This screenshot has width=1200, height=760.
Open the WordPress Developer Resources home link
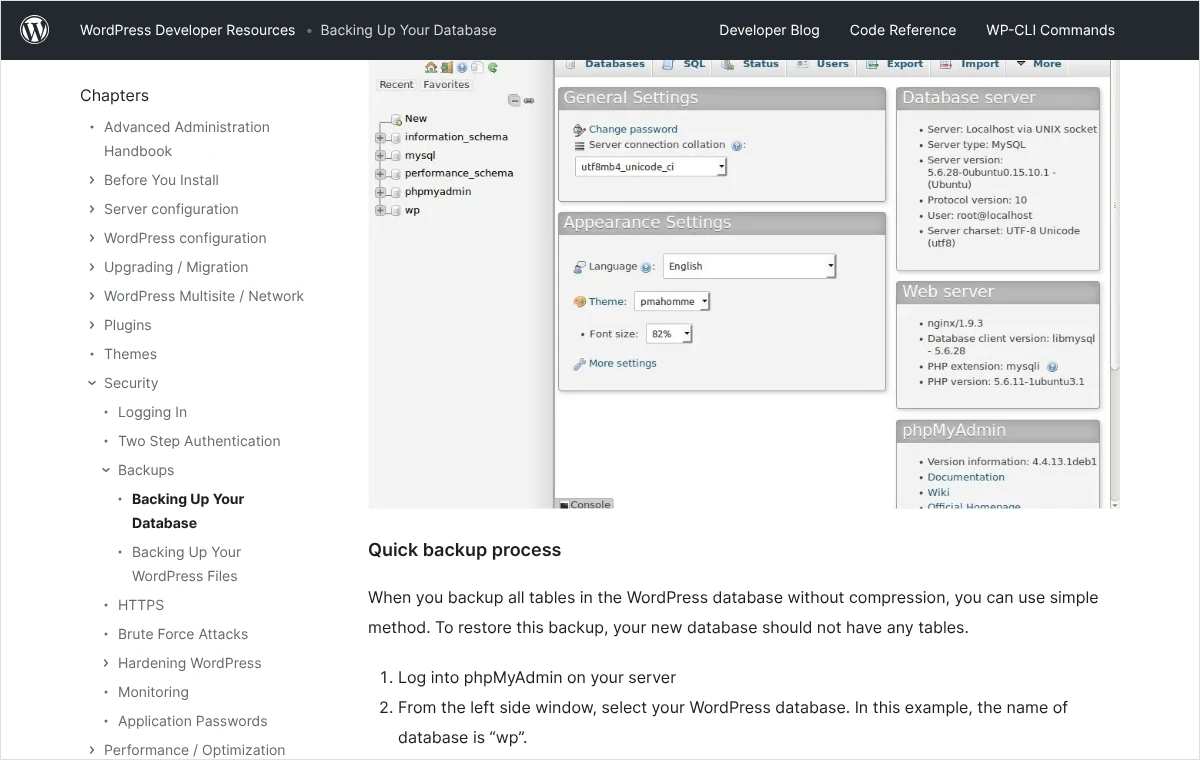pos(188,30)
